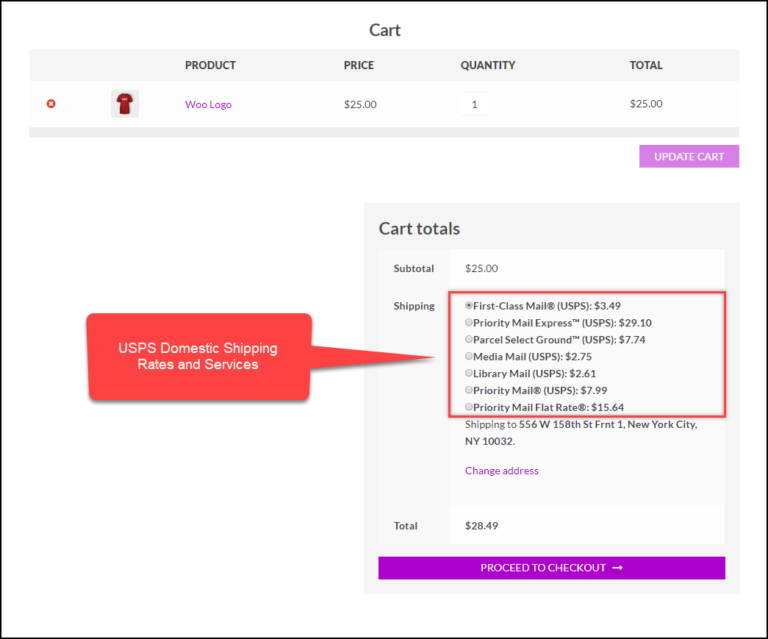Click the Change address link
Viewport: 768px width, 639px height.
501,471
